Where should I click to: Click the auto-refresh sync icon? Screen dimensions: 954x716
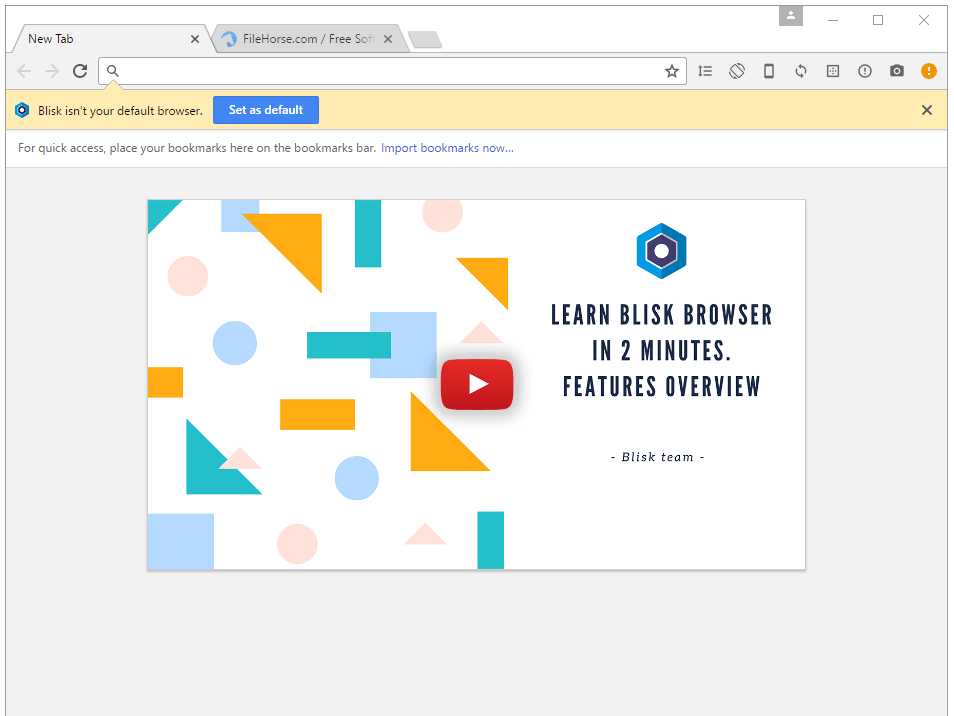pyautogui.click(x=801, y=71)
